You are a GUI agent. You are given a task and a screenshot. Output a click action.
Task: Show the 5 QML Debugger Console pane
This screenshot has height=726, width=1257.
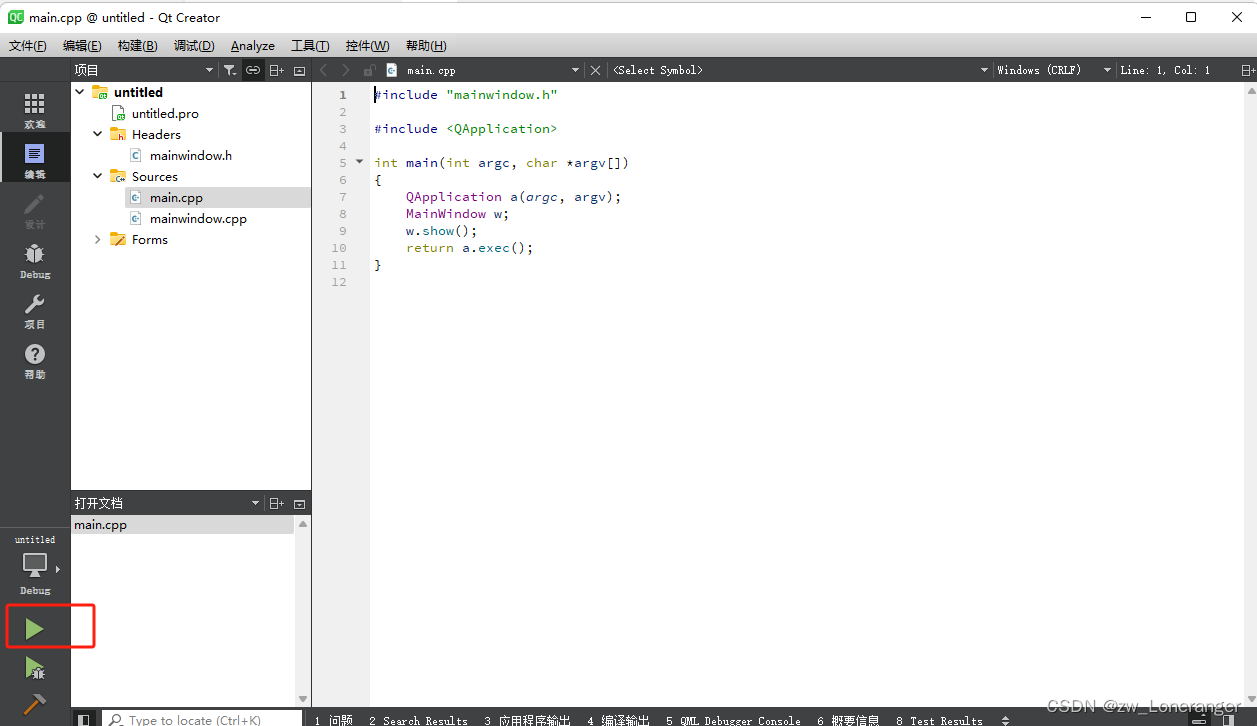tap(733, 720)
